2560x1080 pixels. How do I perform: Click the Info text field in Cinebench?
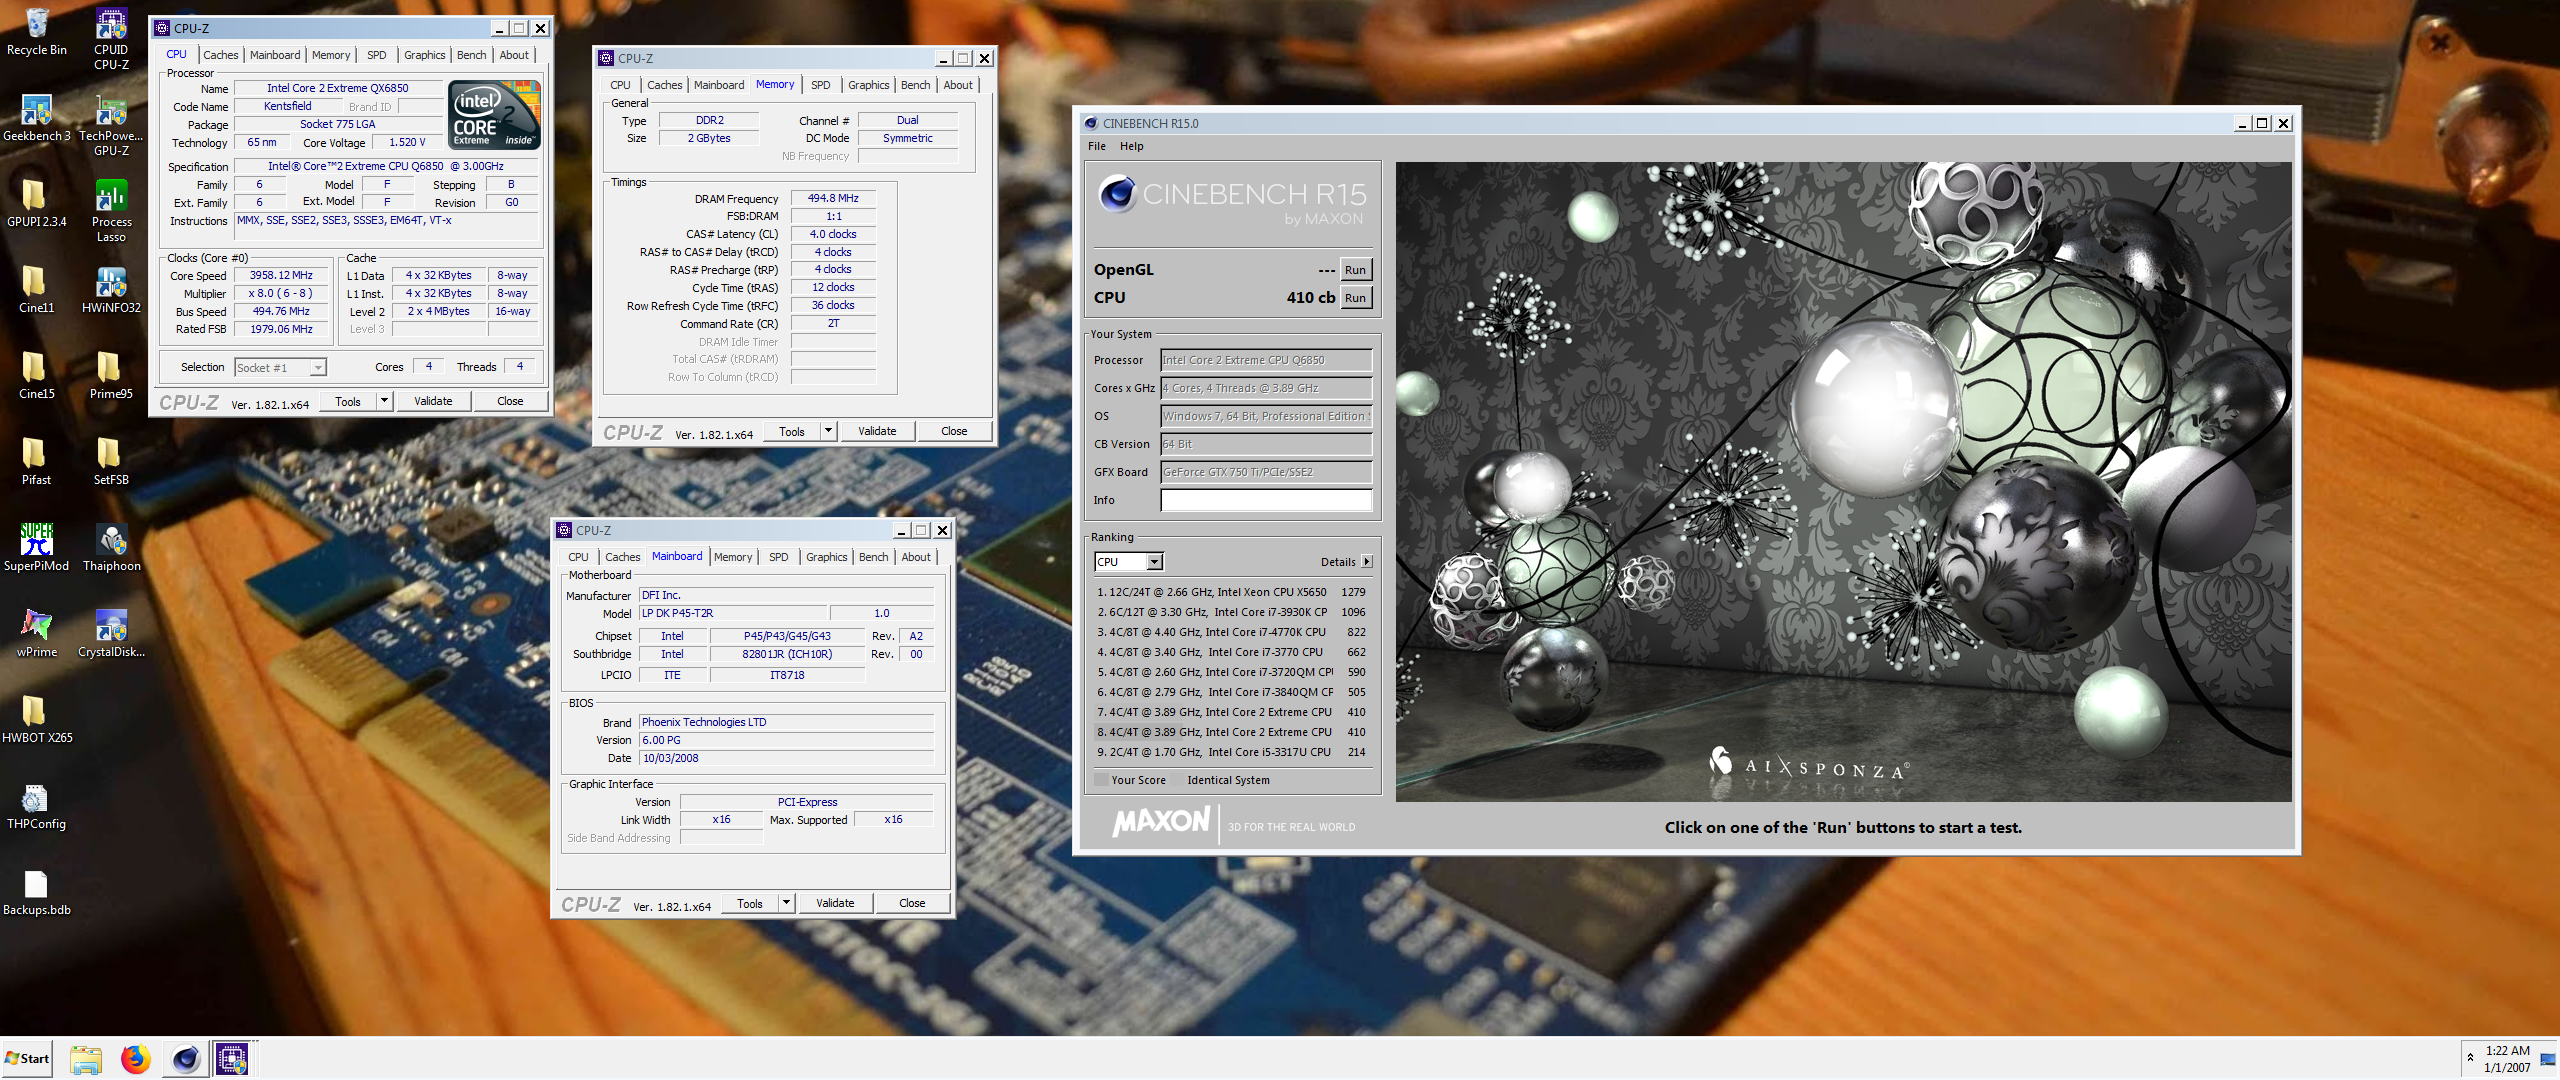coord(1266,500)
